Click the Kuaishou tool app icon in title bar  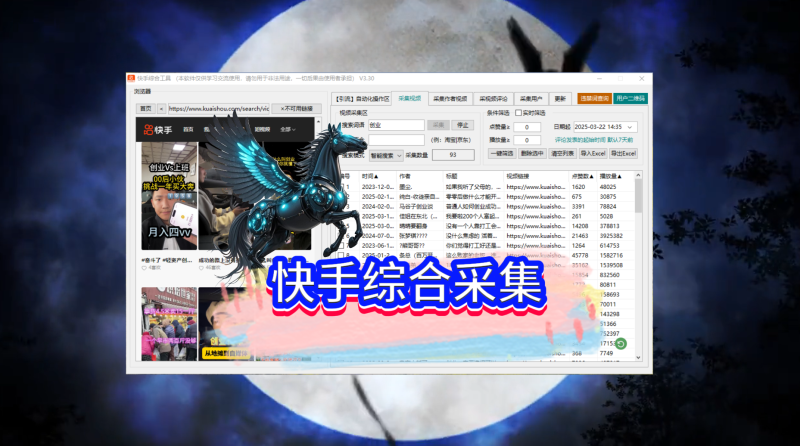pyautogui.click(x=131, y=79)
